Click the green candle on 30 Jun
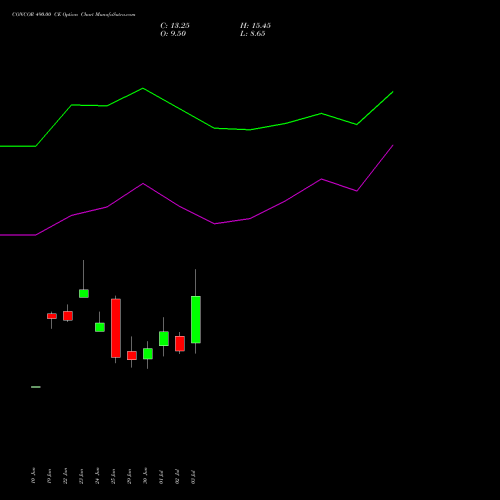This screenshot has width=500, height=500. pyautogui.click(x=148, y=354)
